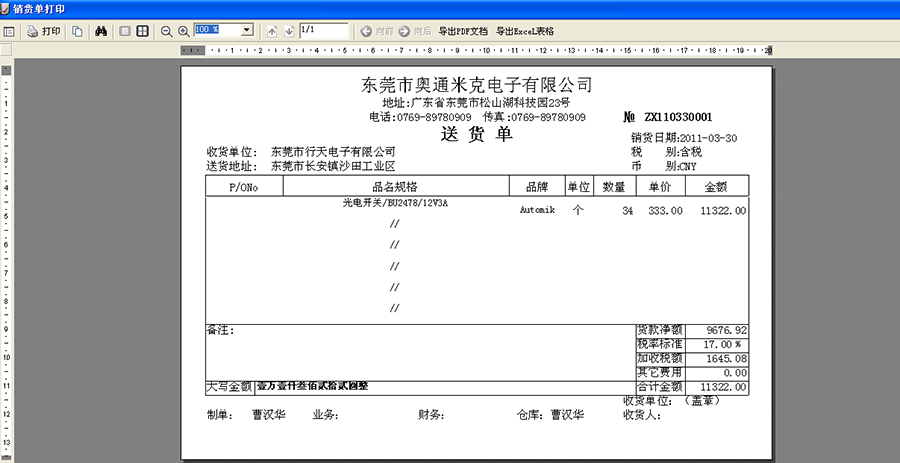Screen dimensions: 900x463
Task: Click the 备注: label
Action: pos(220,331)
